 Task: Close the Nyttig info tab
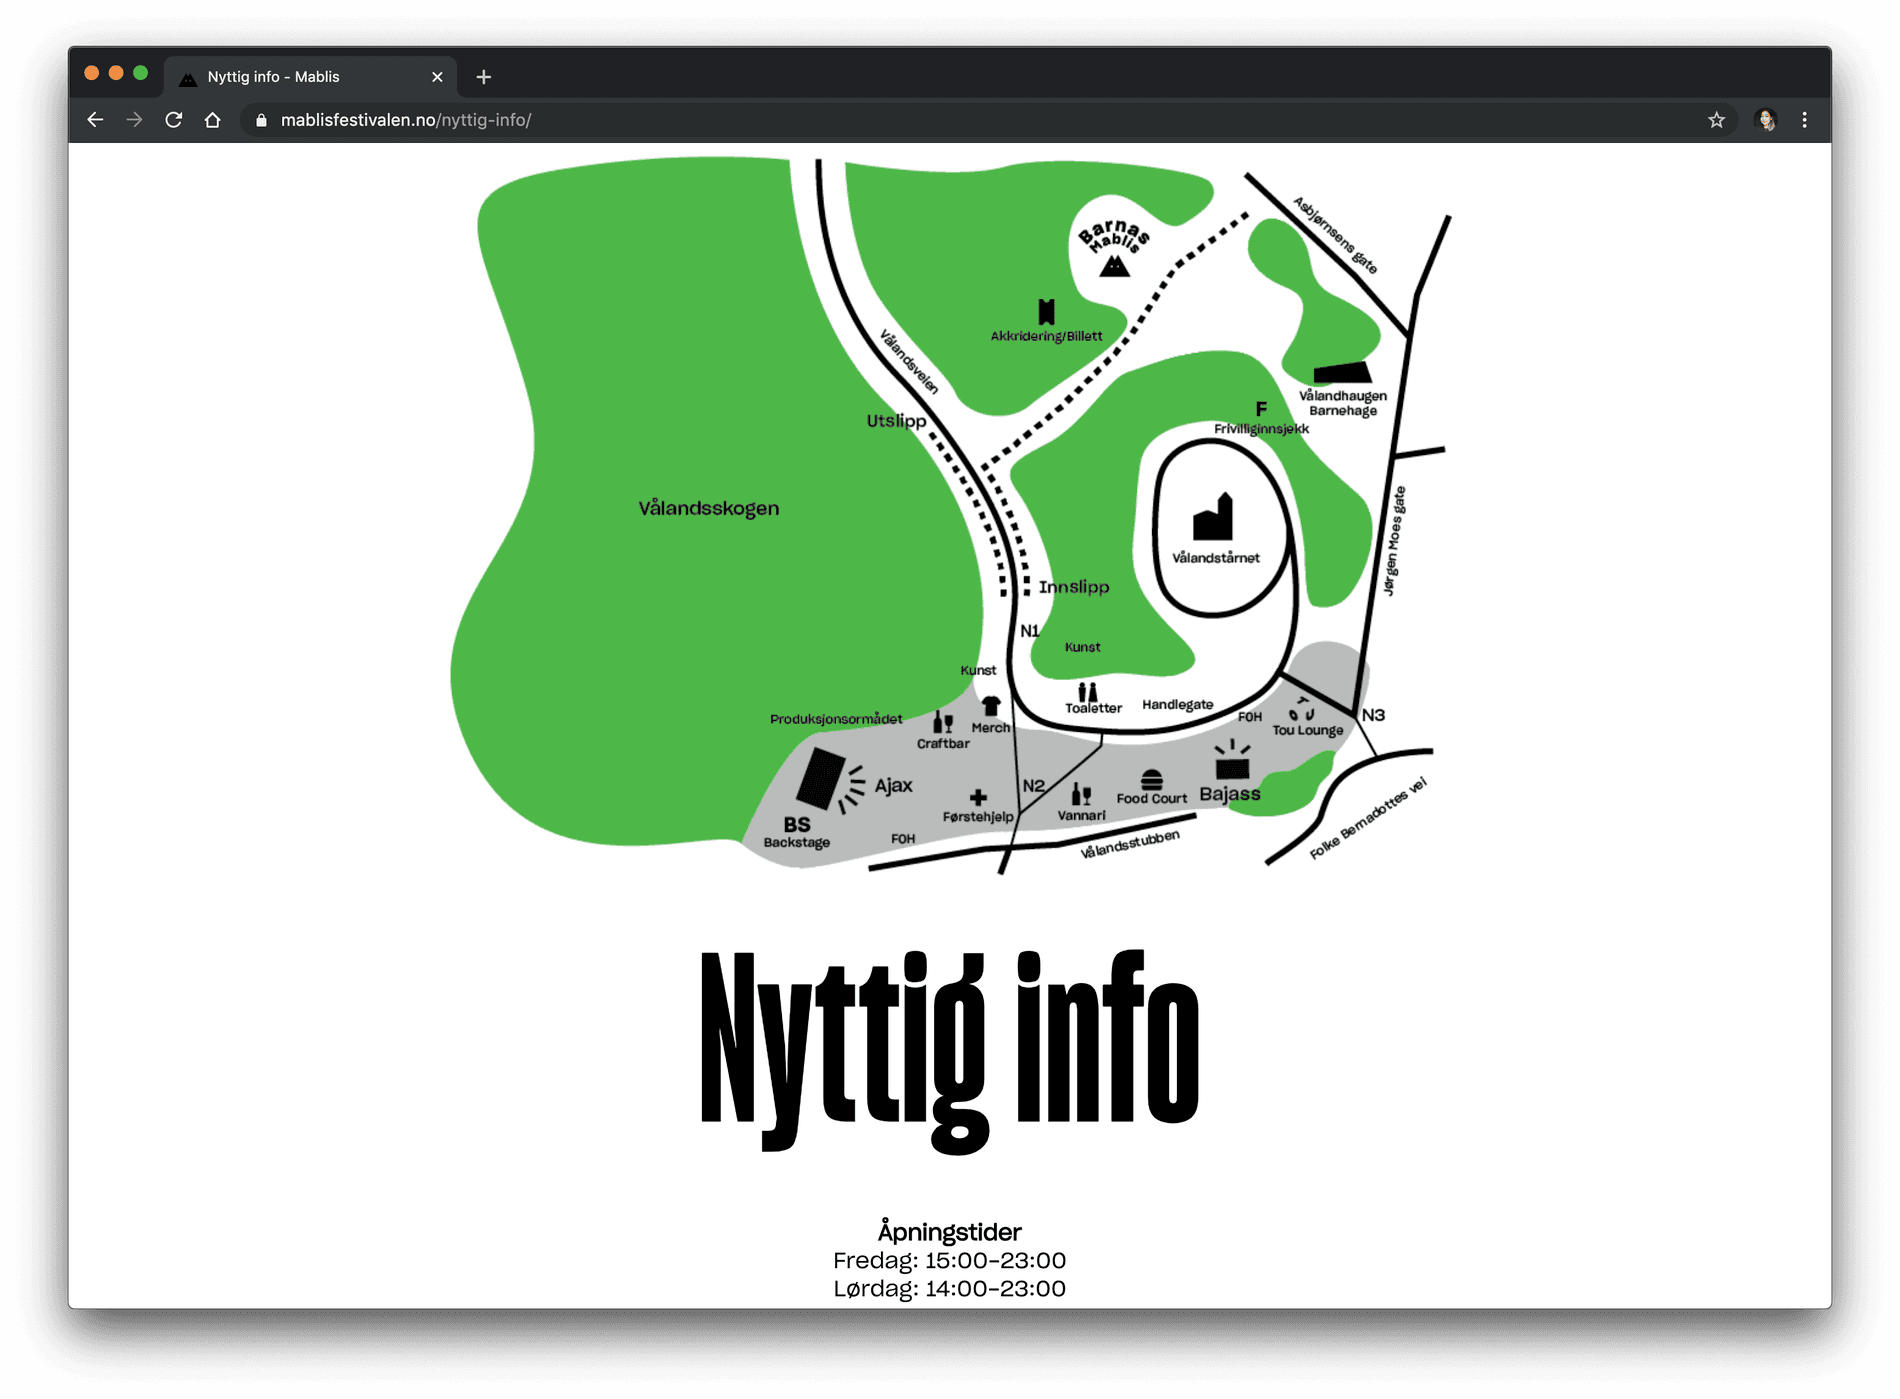[437, 77]
